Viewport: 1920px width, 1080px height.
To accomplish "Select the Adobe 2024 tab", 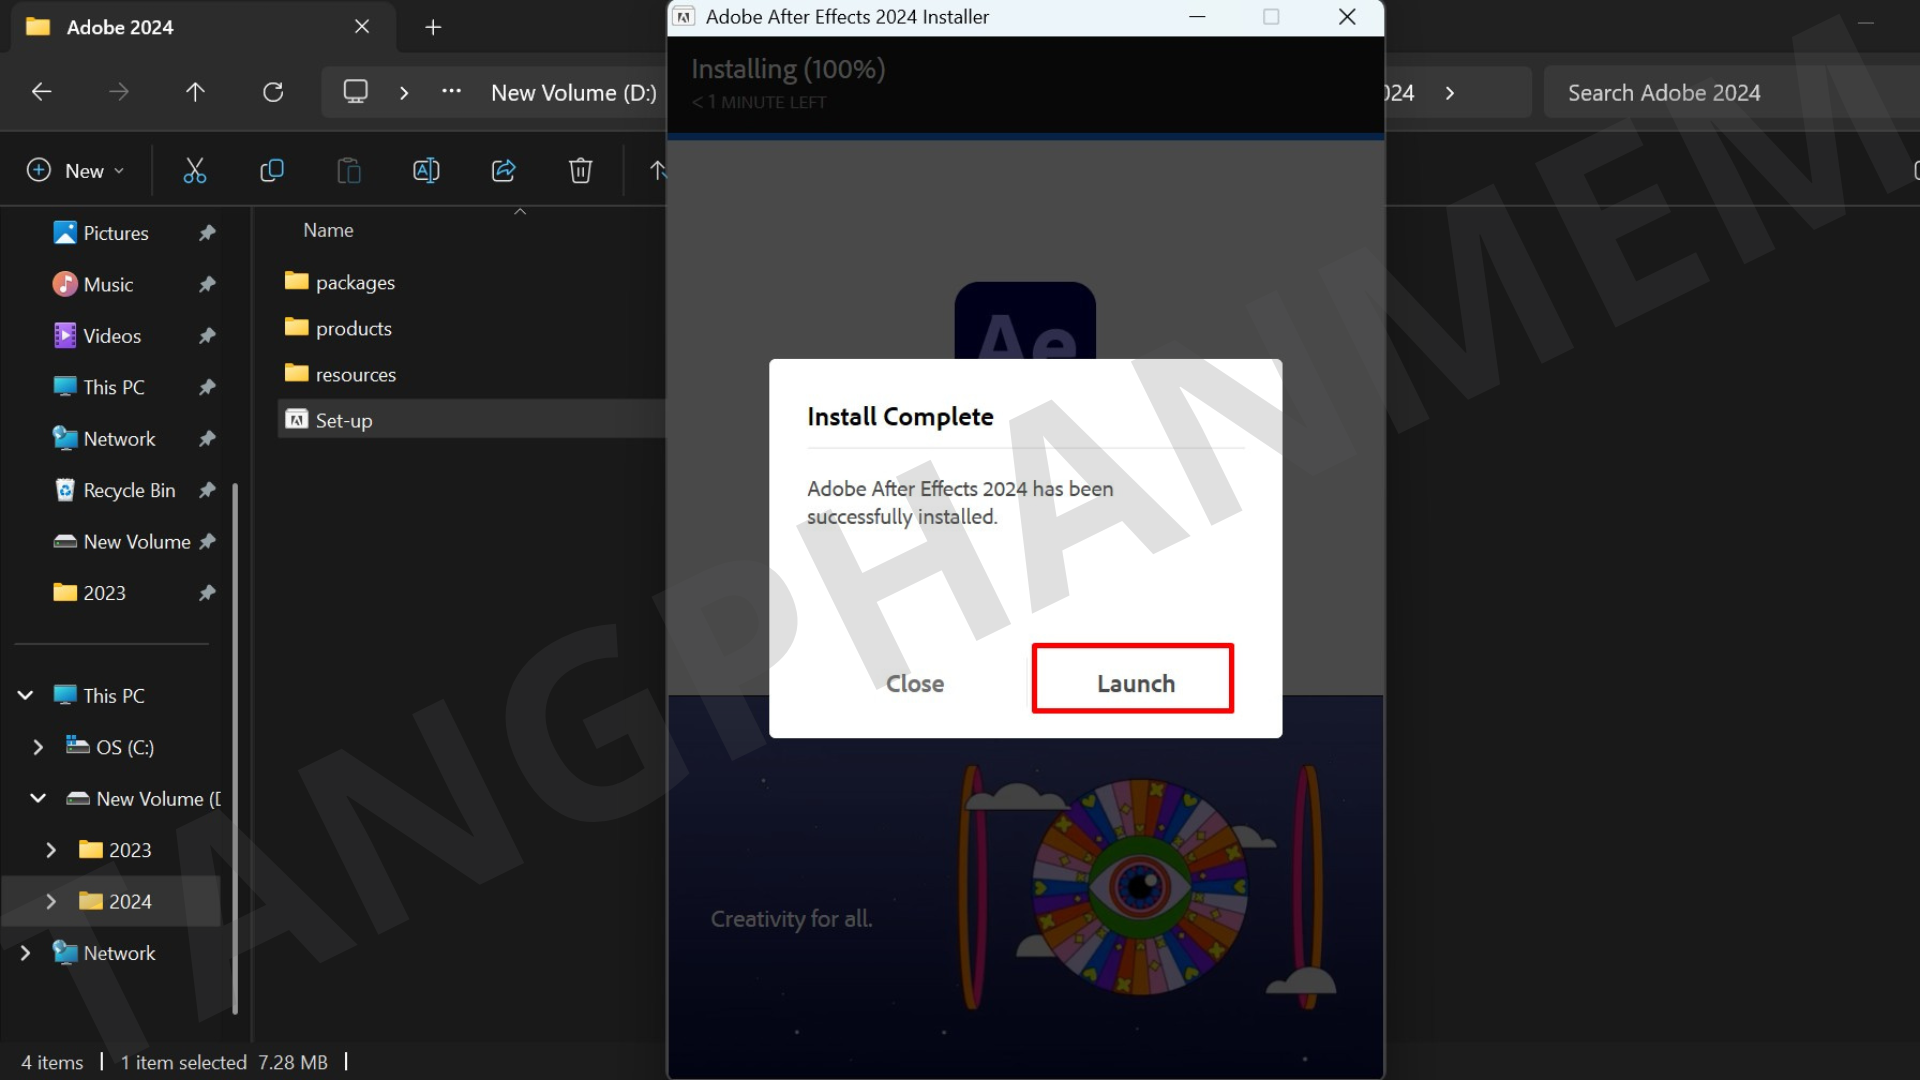I will [x=180, y=28].
